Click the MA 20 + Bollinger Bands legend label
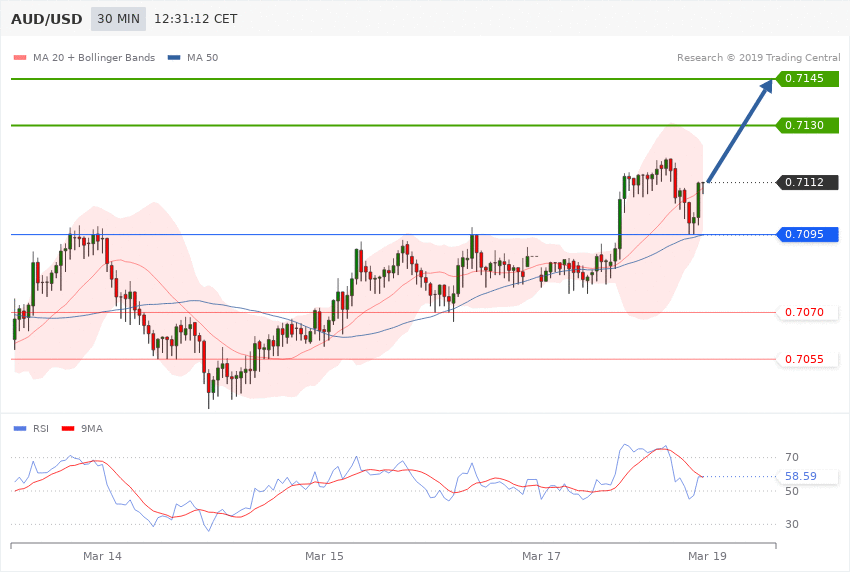This screenshot has width=850, height=576. click(x=94, y=57)
